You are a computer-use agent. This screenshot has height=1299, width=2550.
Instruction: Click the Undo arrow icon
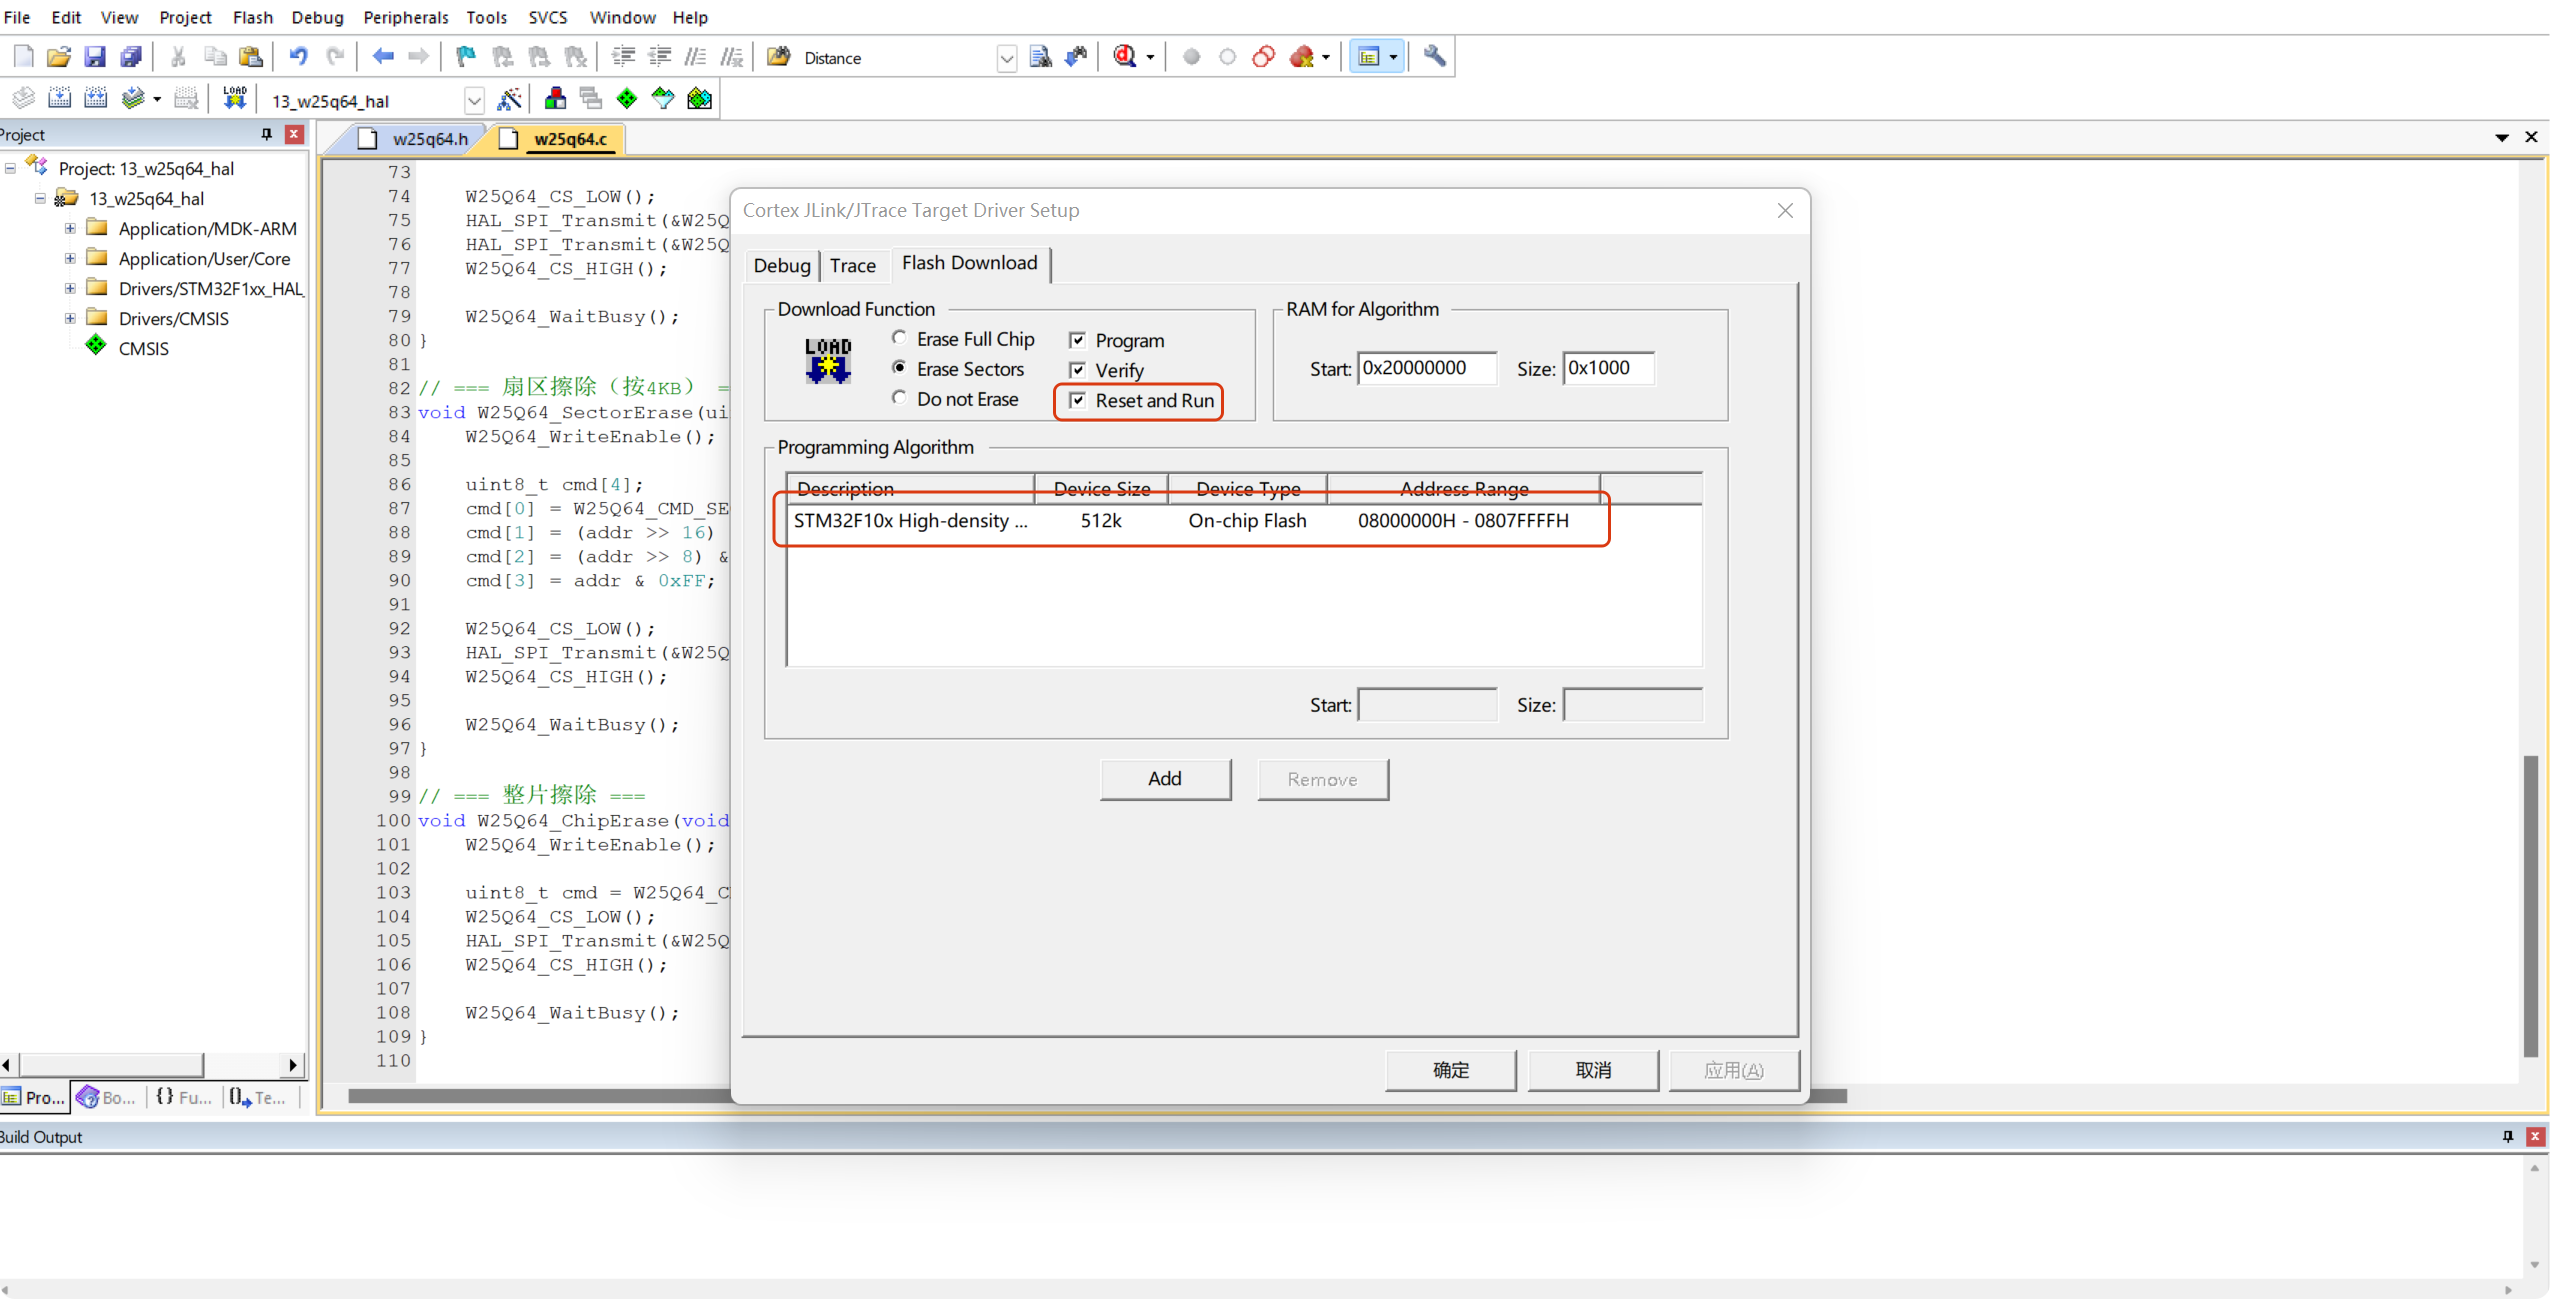click(x=297, y=57)
